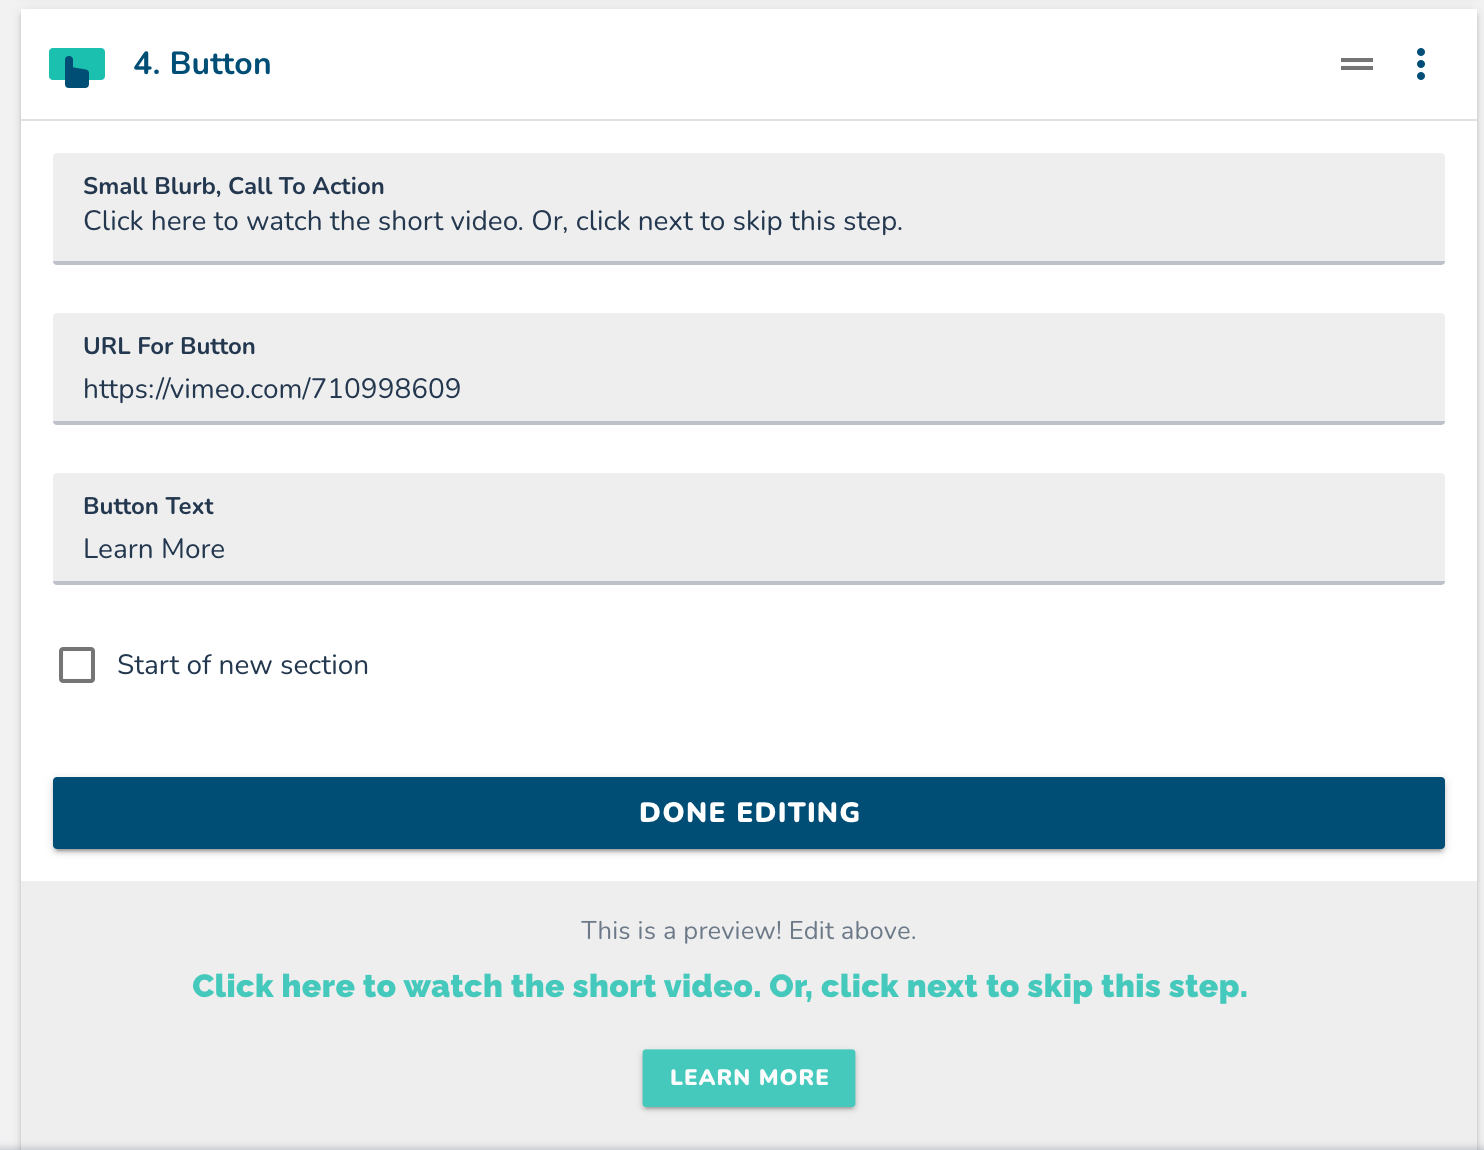Click the "Click here to watch" blurb text

click(x=492, y=221)
